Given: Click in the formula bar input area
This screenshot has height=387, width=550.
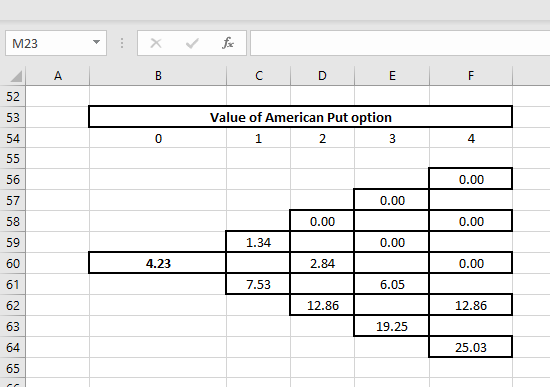Looking at the screenshot, I should pyautogui.click(x=400, y=43).
